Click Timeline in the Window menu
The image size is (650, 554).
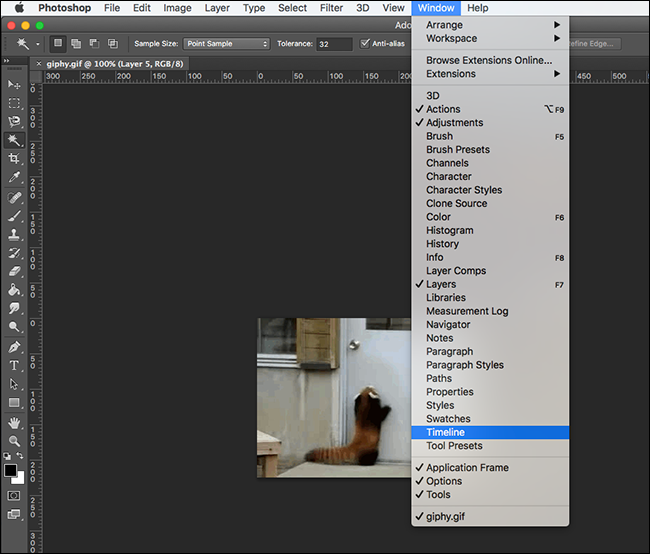pos(445,432)
